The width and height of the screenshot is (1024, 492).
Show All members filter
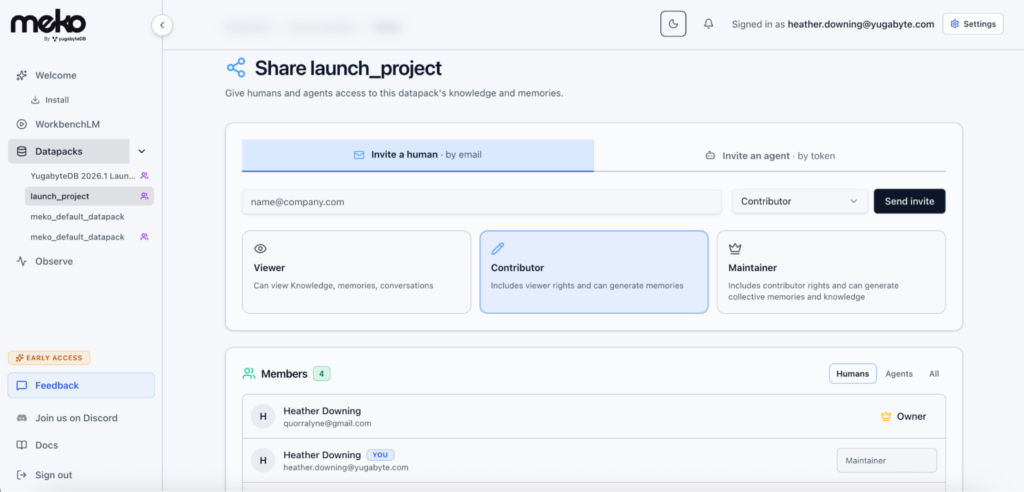click(x=934, y=374)
